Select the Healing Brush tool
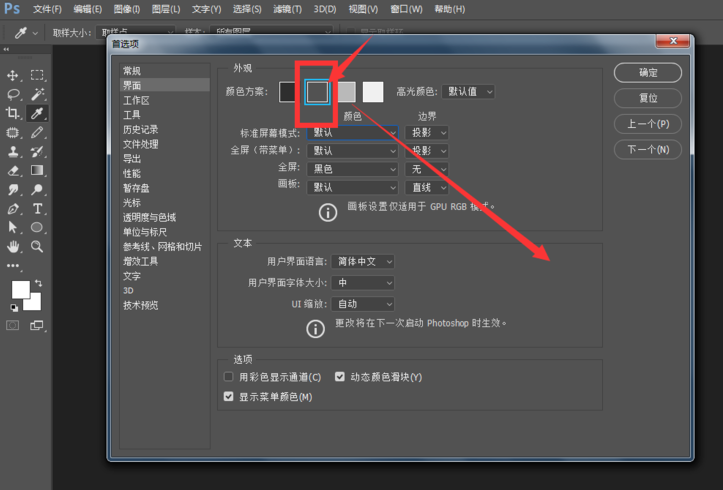This screenshot has height=490, width=723. [x=13, y=133]
